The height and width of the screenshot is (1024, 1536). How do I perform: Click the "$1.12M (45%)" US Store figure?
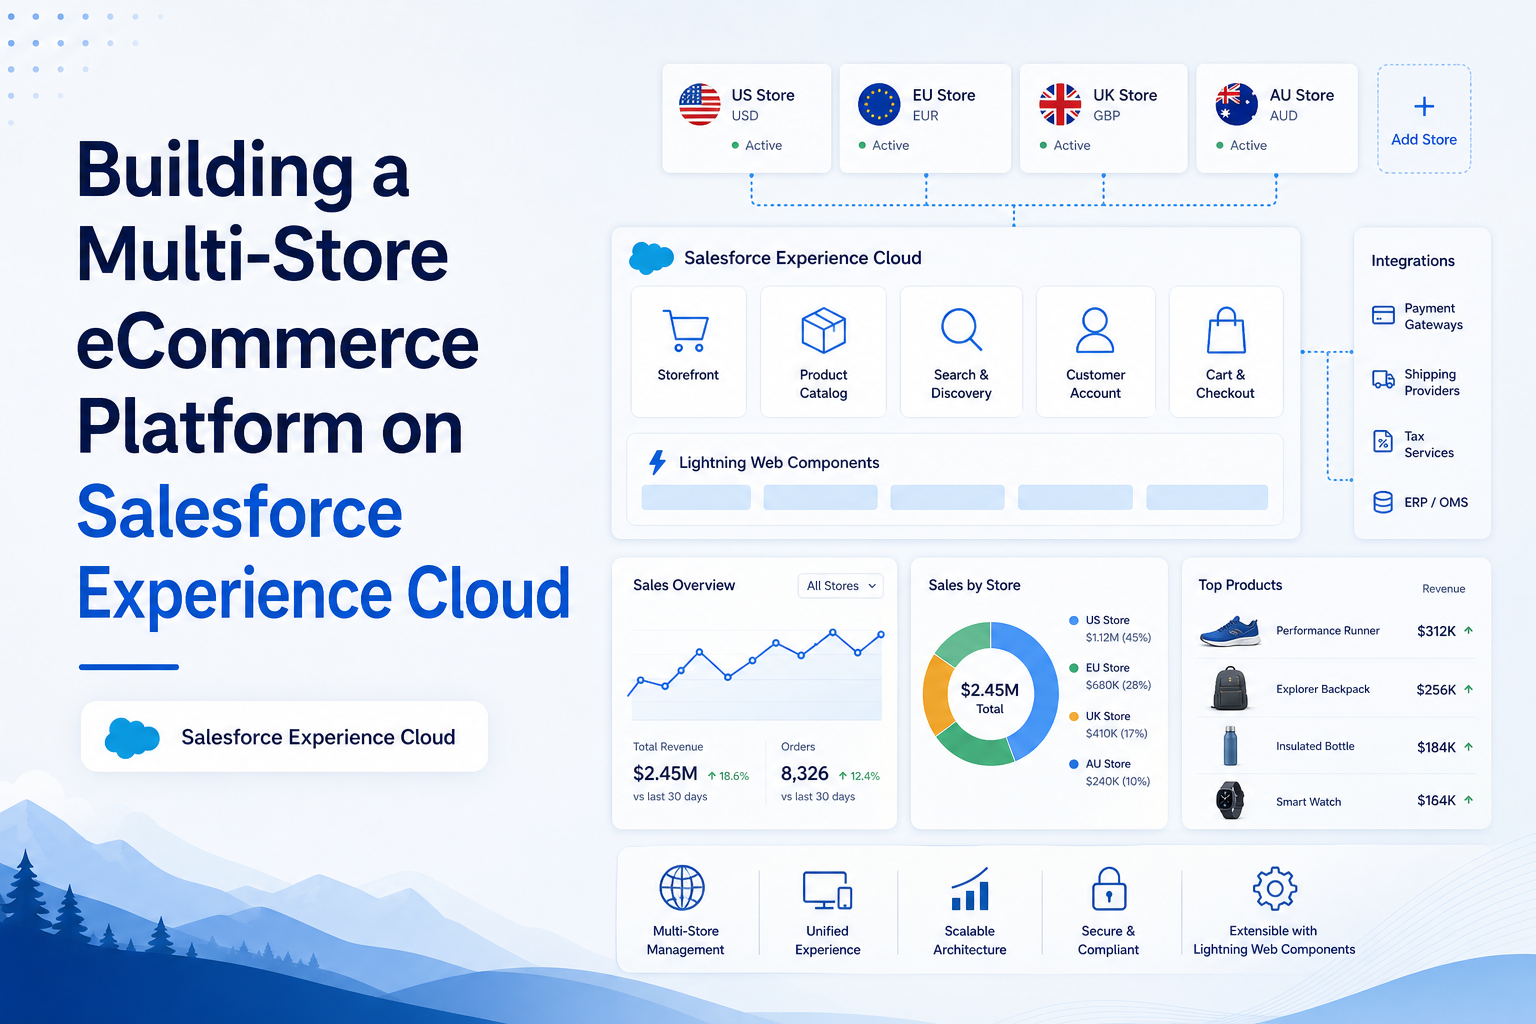[1118, 638]
